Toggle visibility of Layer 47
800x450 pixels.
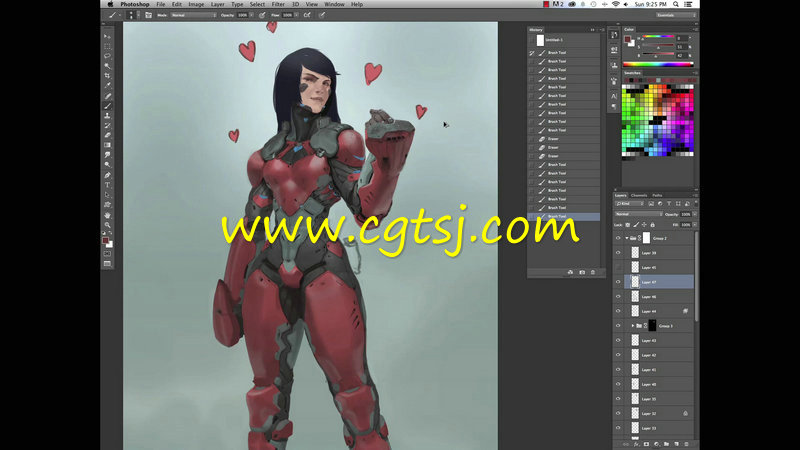[618, 282]
